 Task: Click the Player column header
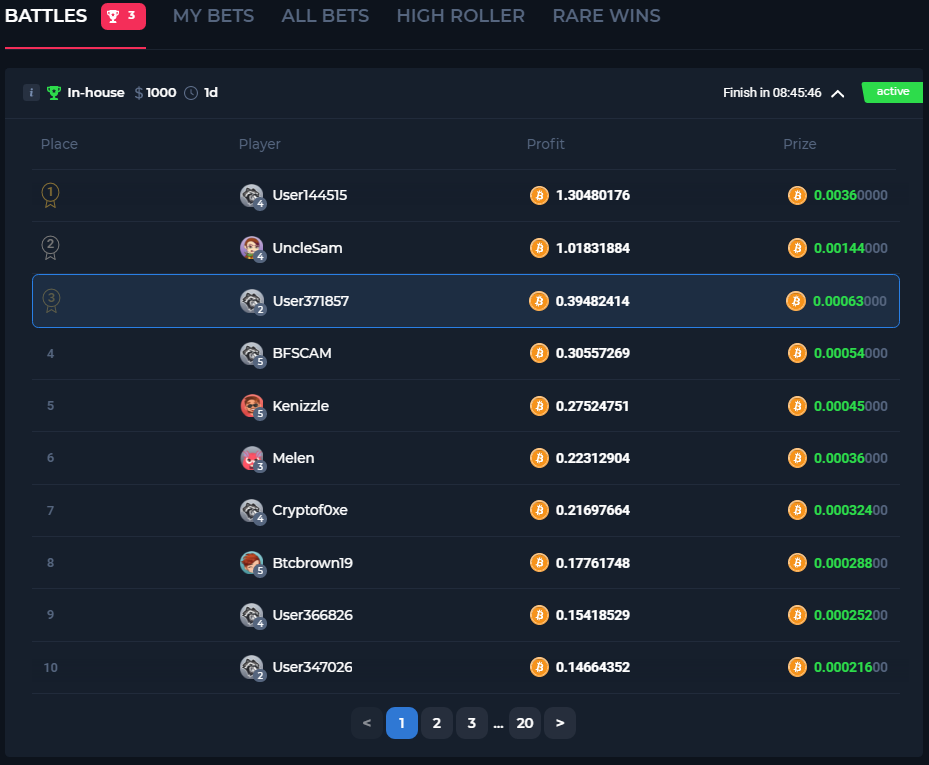click(260, 144)
